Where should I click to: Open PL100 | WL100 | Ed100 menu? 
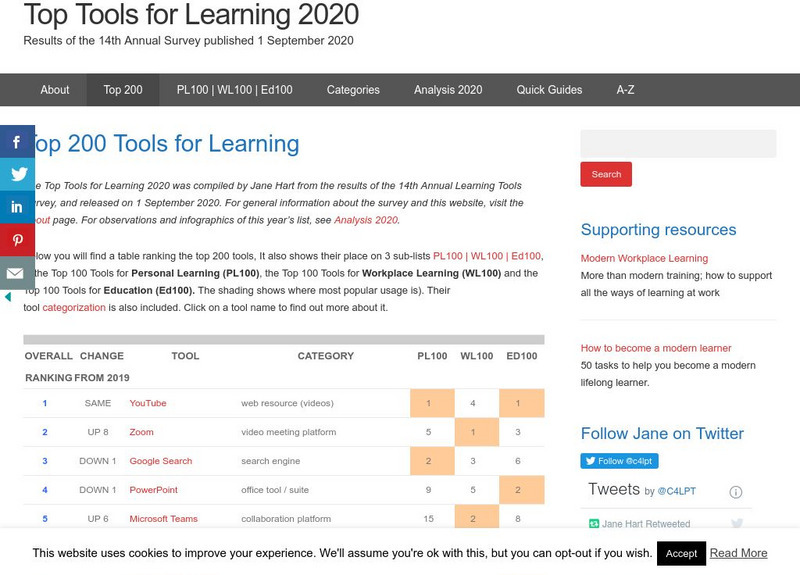tap(234, 90)
